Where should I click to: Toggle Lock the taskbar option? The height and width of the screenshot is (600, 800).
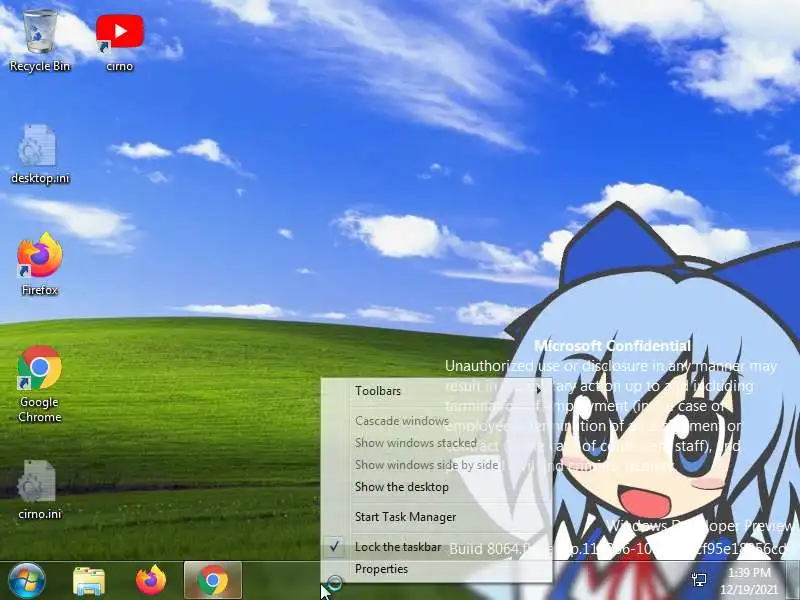(x=437, y=547)
